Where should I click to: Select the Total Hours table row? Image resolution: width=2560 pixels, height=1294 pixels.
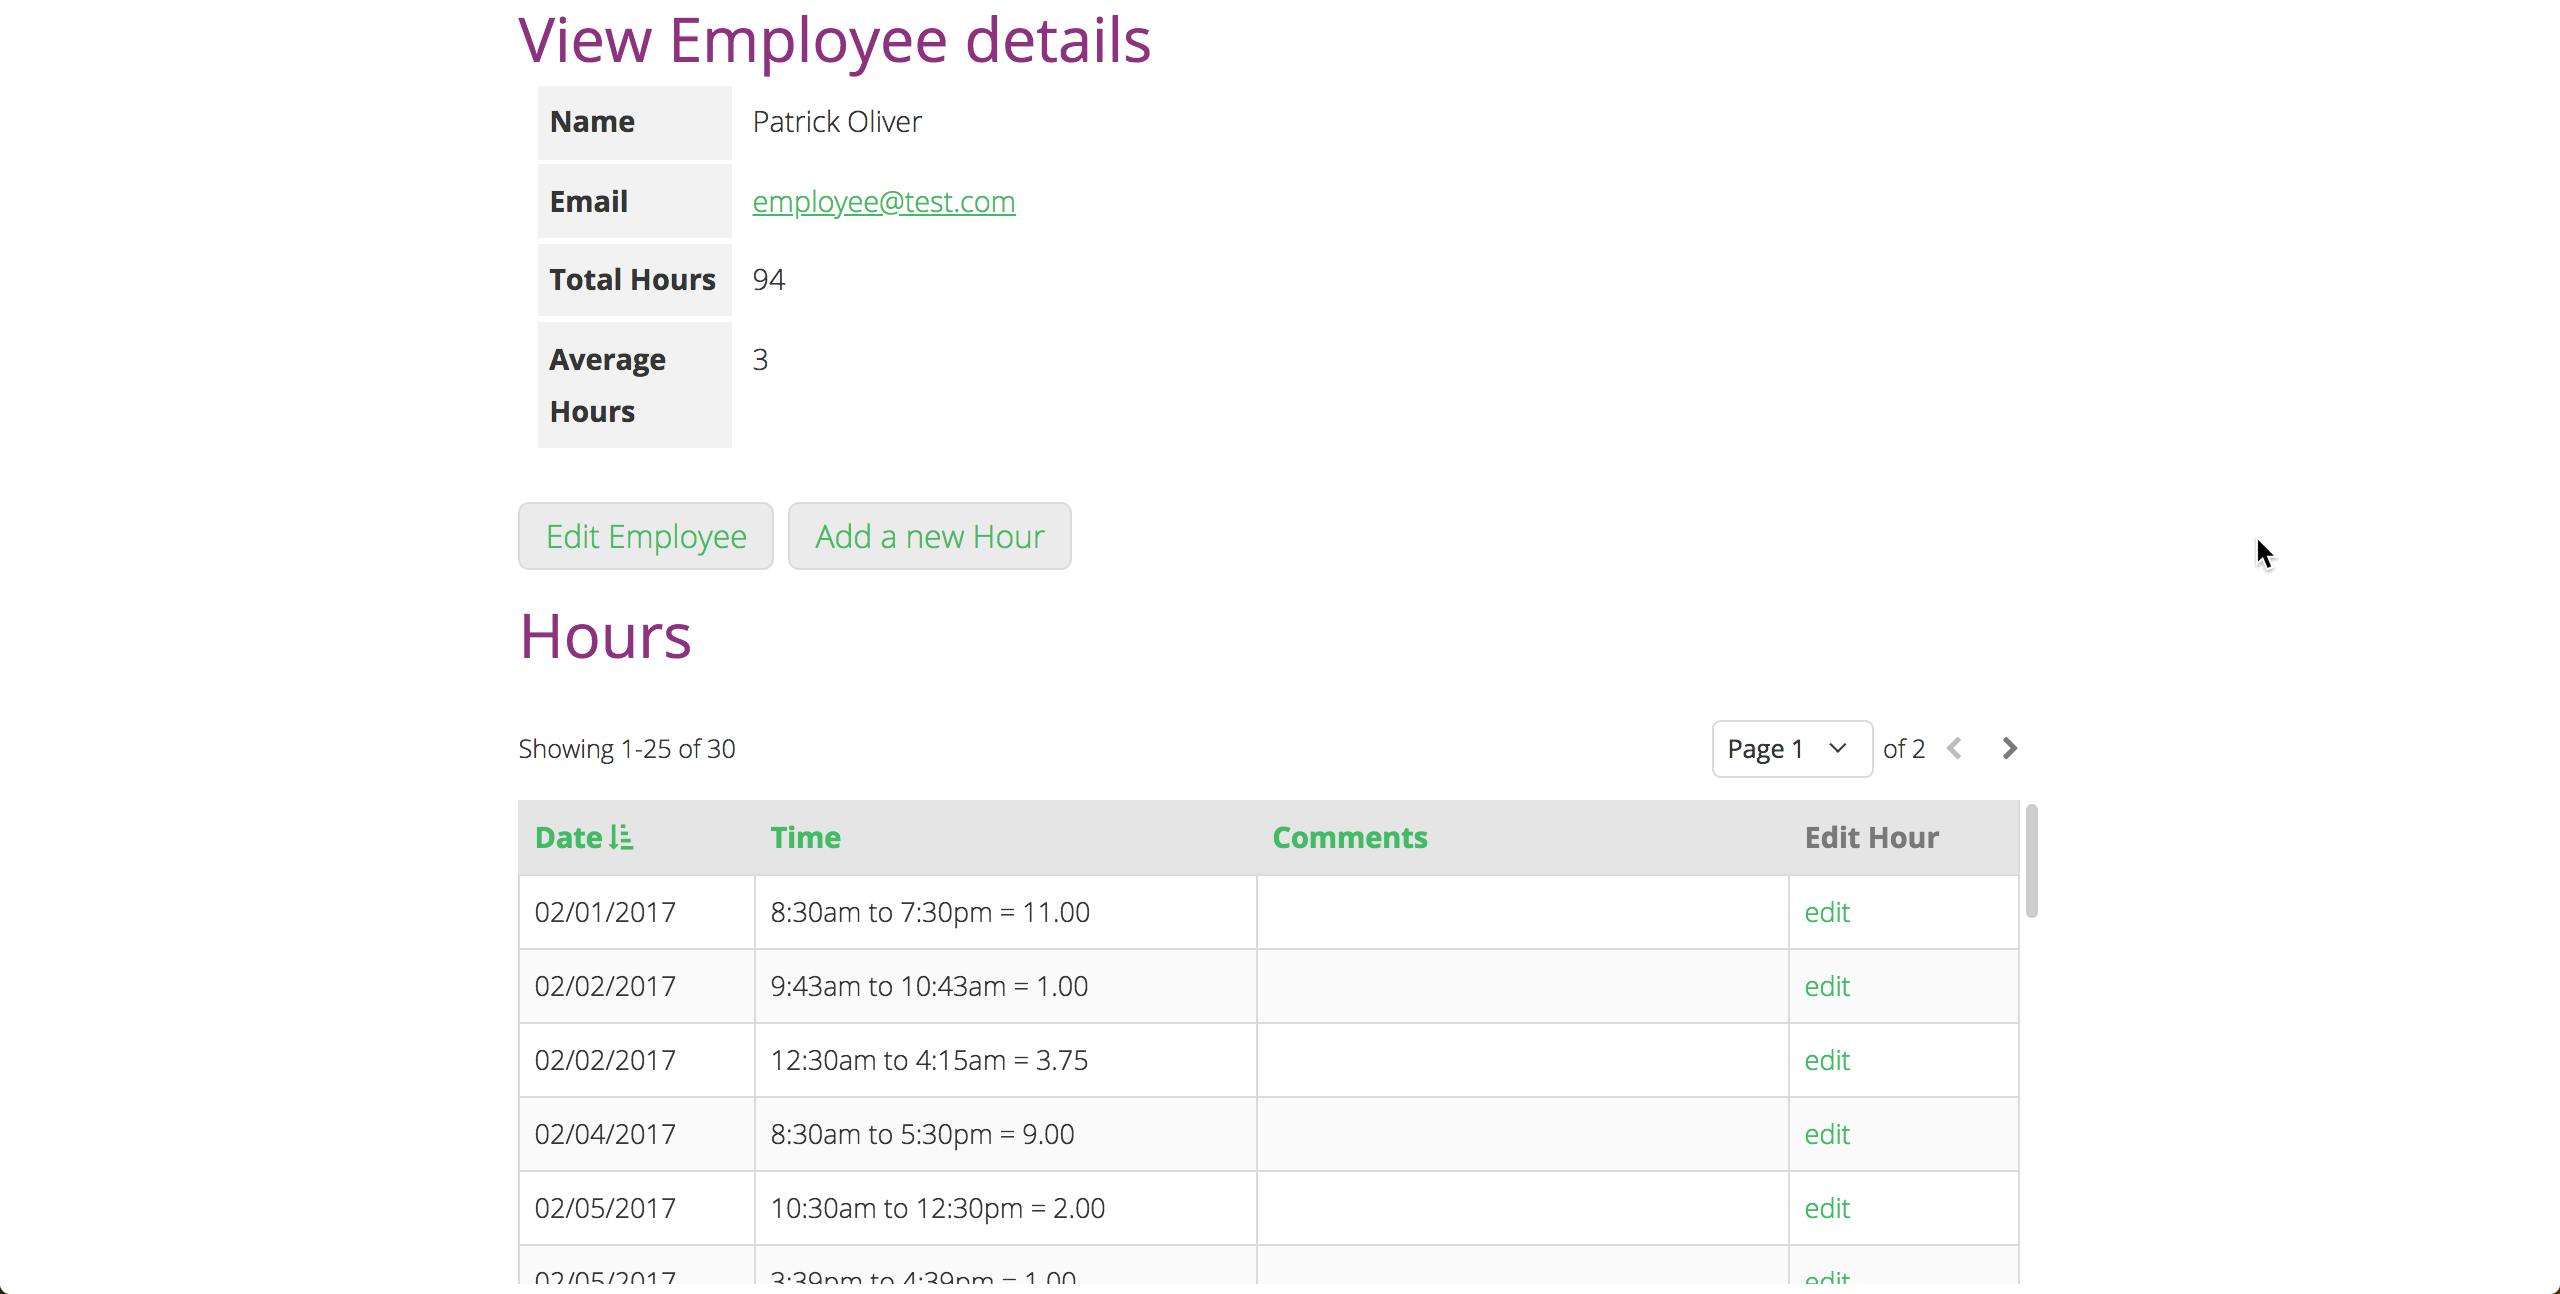632,280
